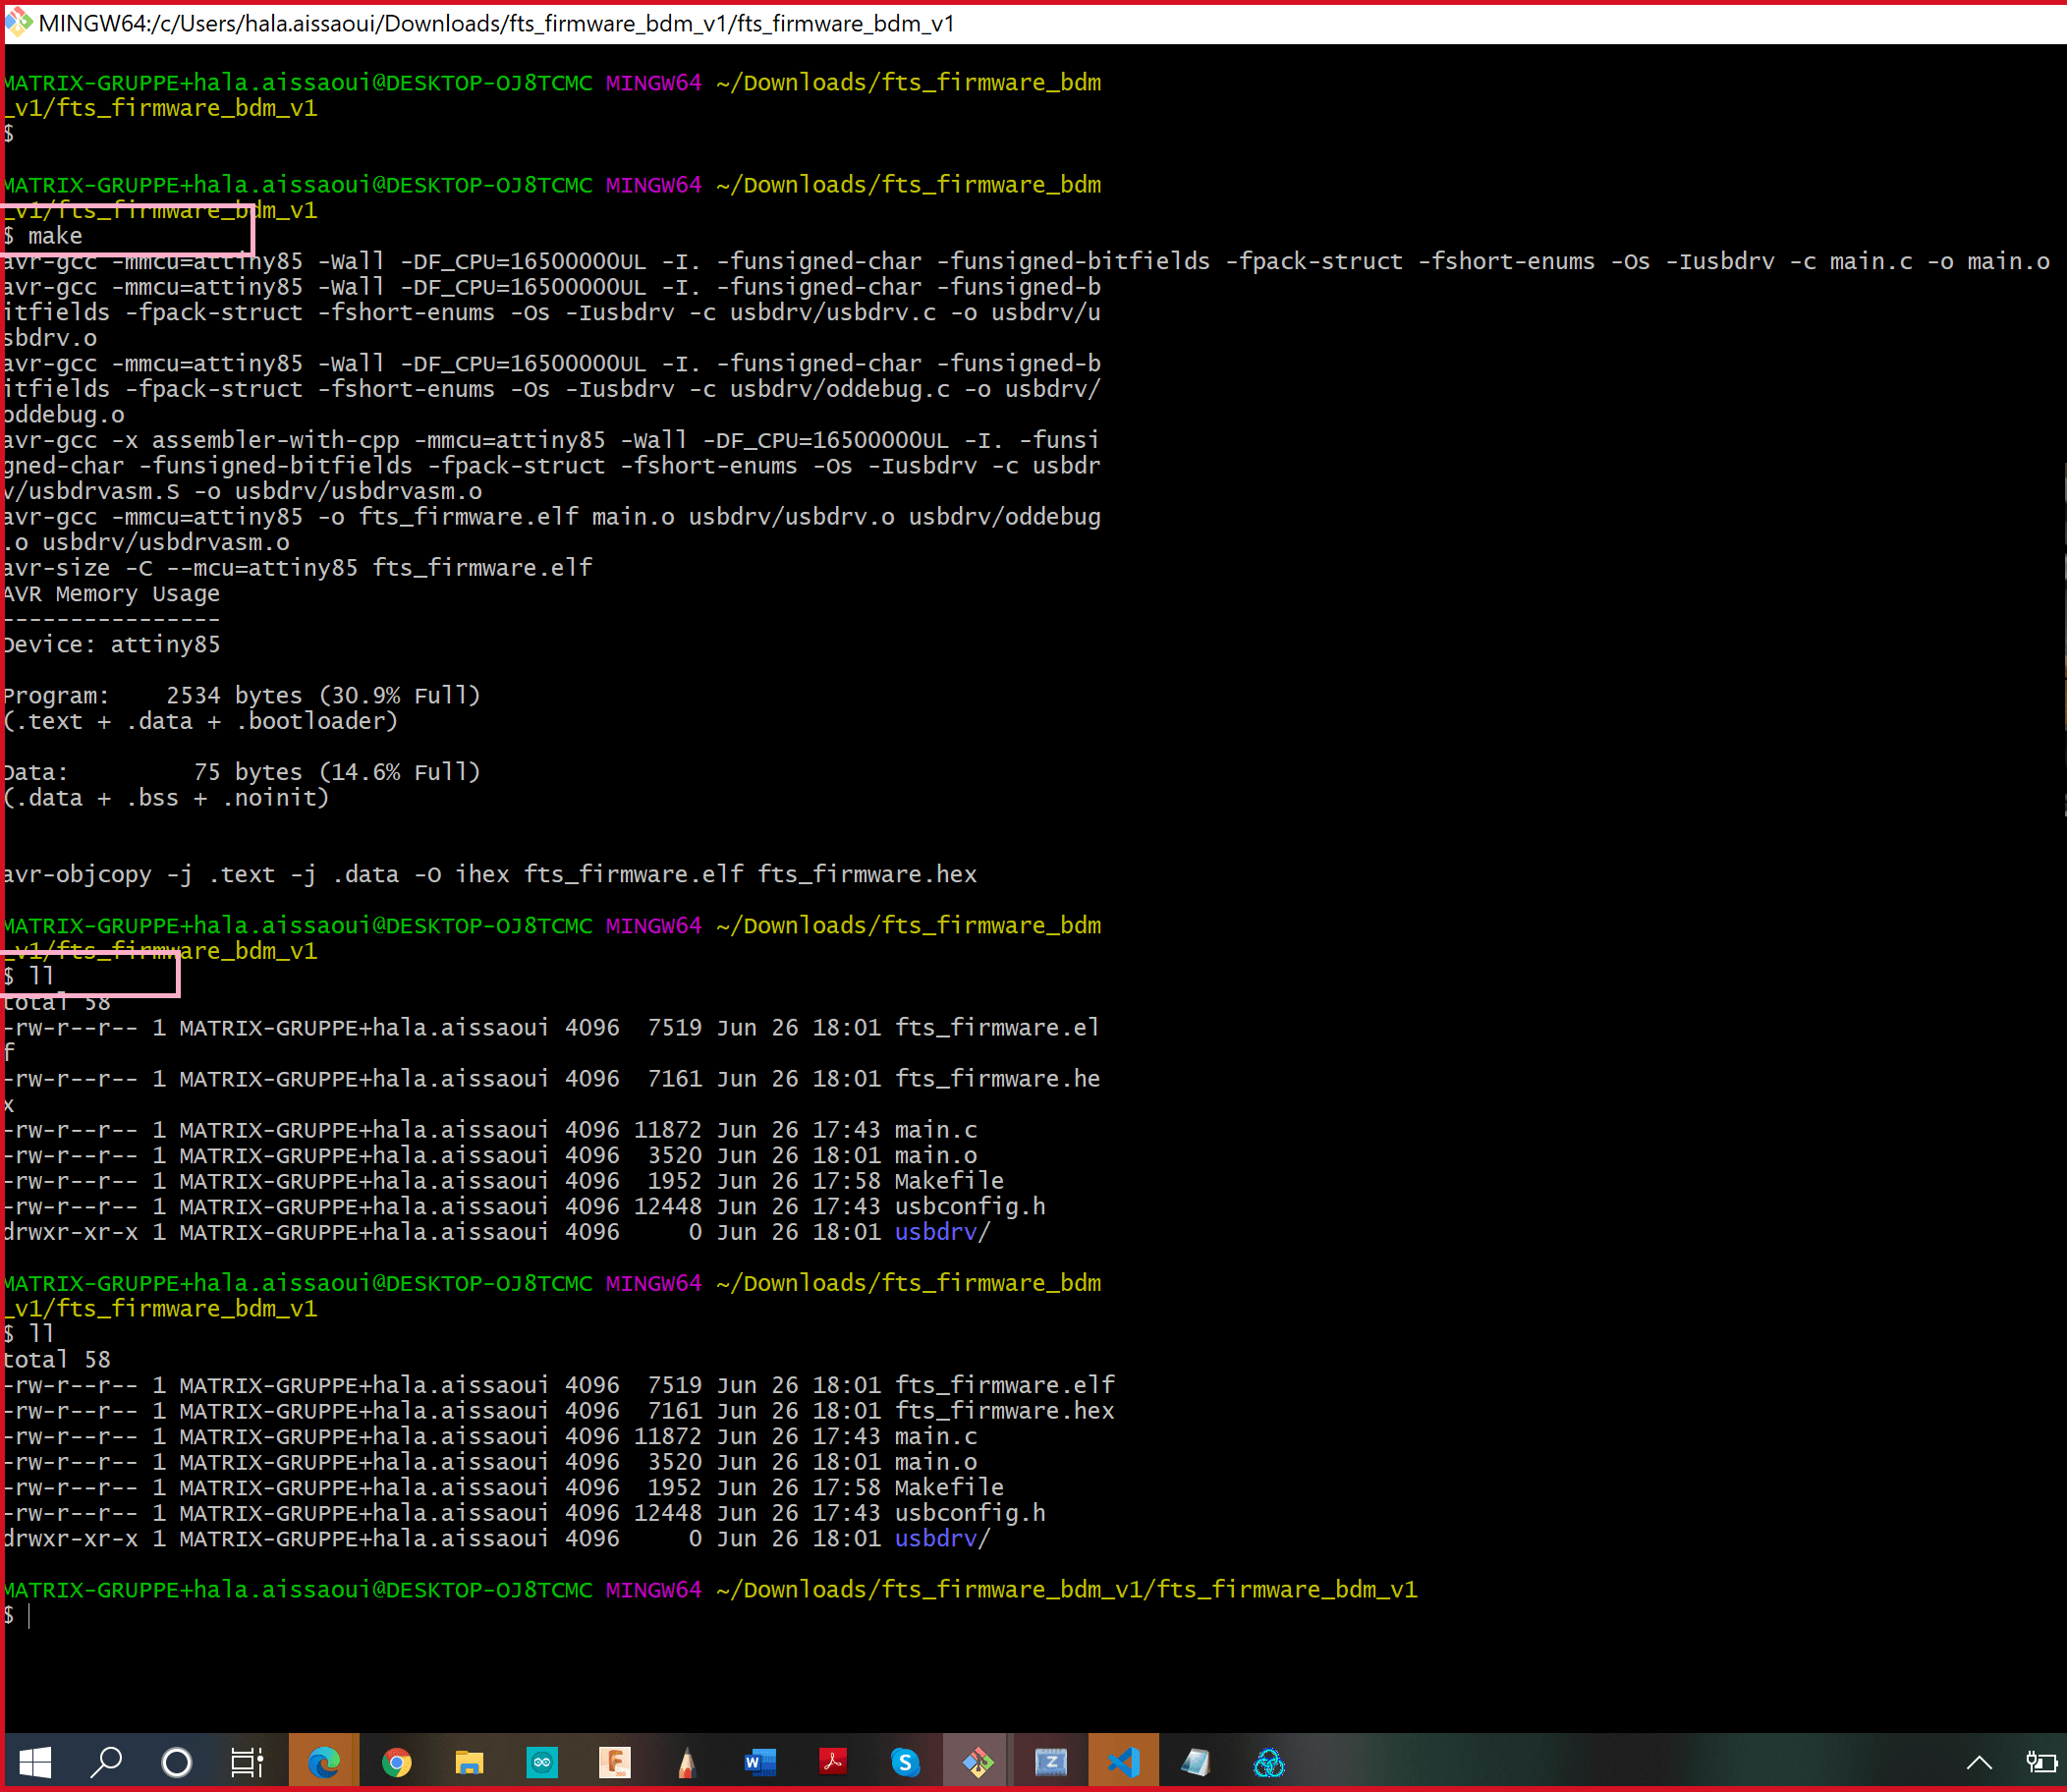The image size is (2067, 1792).
Task: Launch Google Chrome from taskbar
Action: click(x=397, y=1763)
